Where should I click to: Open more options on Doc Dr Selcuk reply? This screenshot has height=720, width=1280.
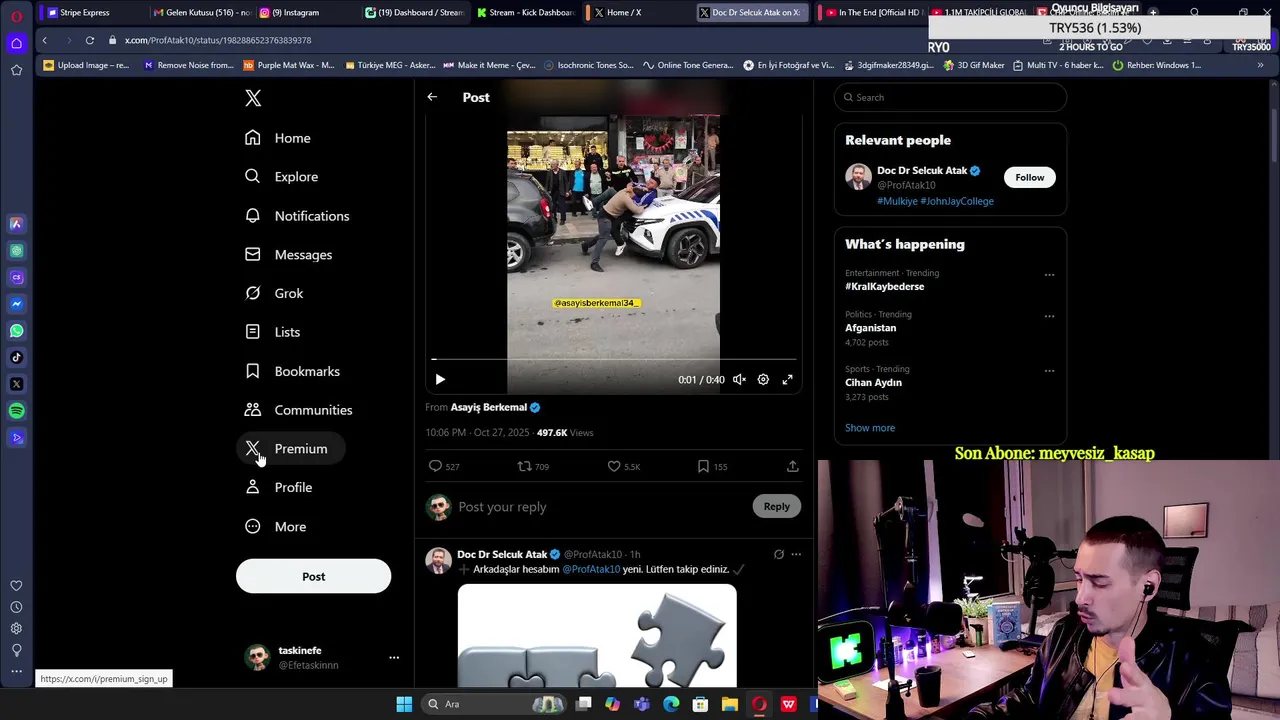(x=796, y=554)
